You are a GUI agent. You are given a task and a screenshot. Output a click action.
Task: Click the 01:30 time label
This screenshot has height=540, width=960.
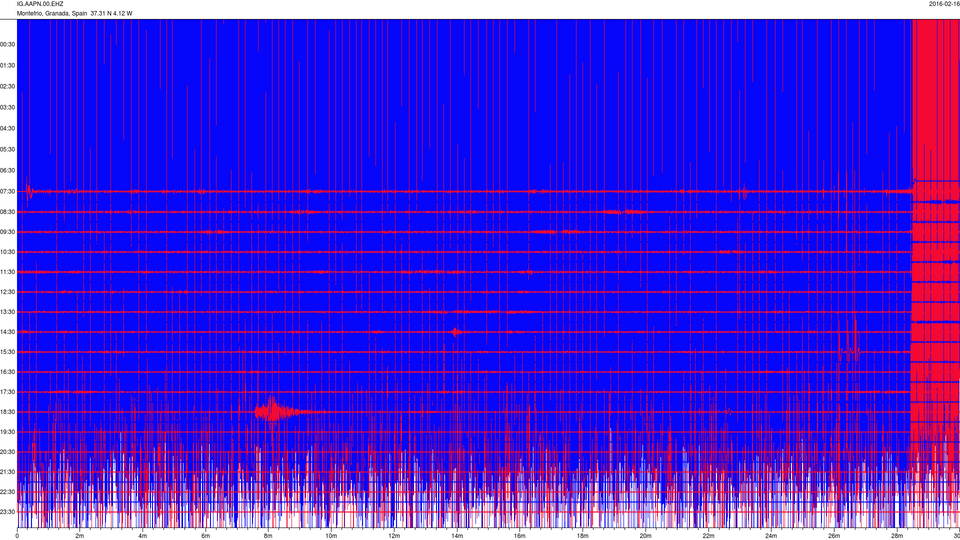[7, 66]
